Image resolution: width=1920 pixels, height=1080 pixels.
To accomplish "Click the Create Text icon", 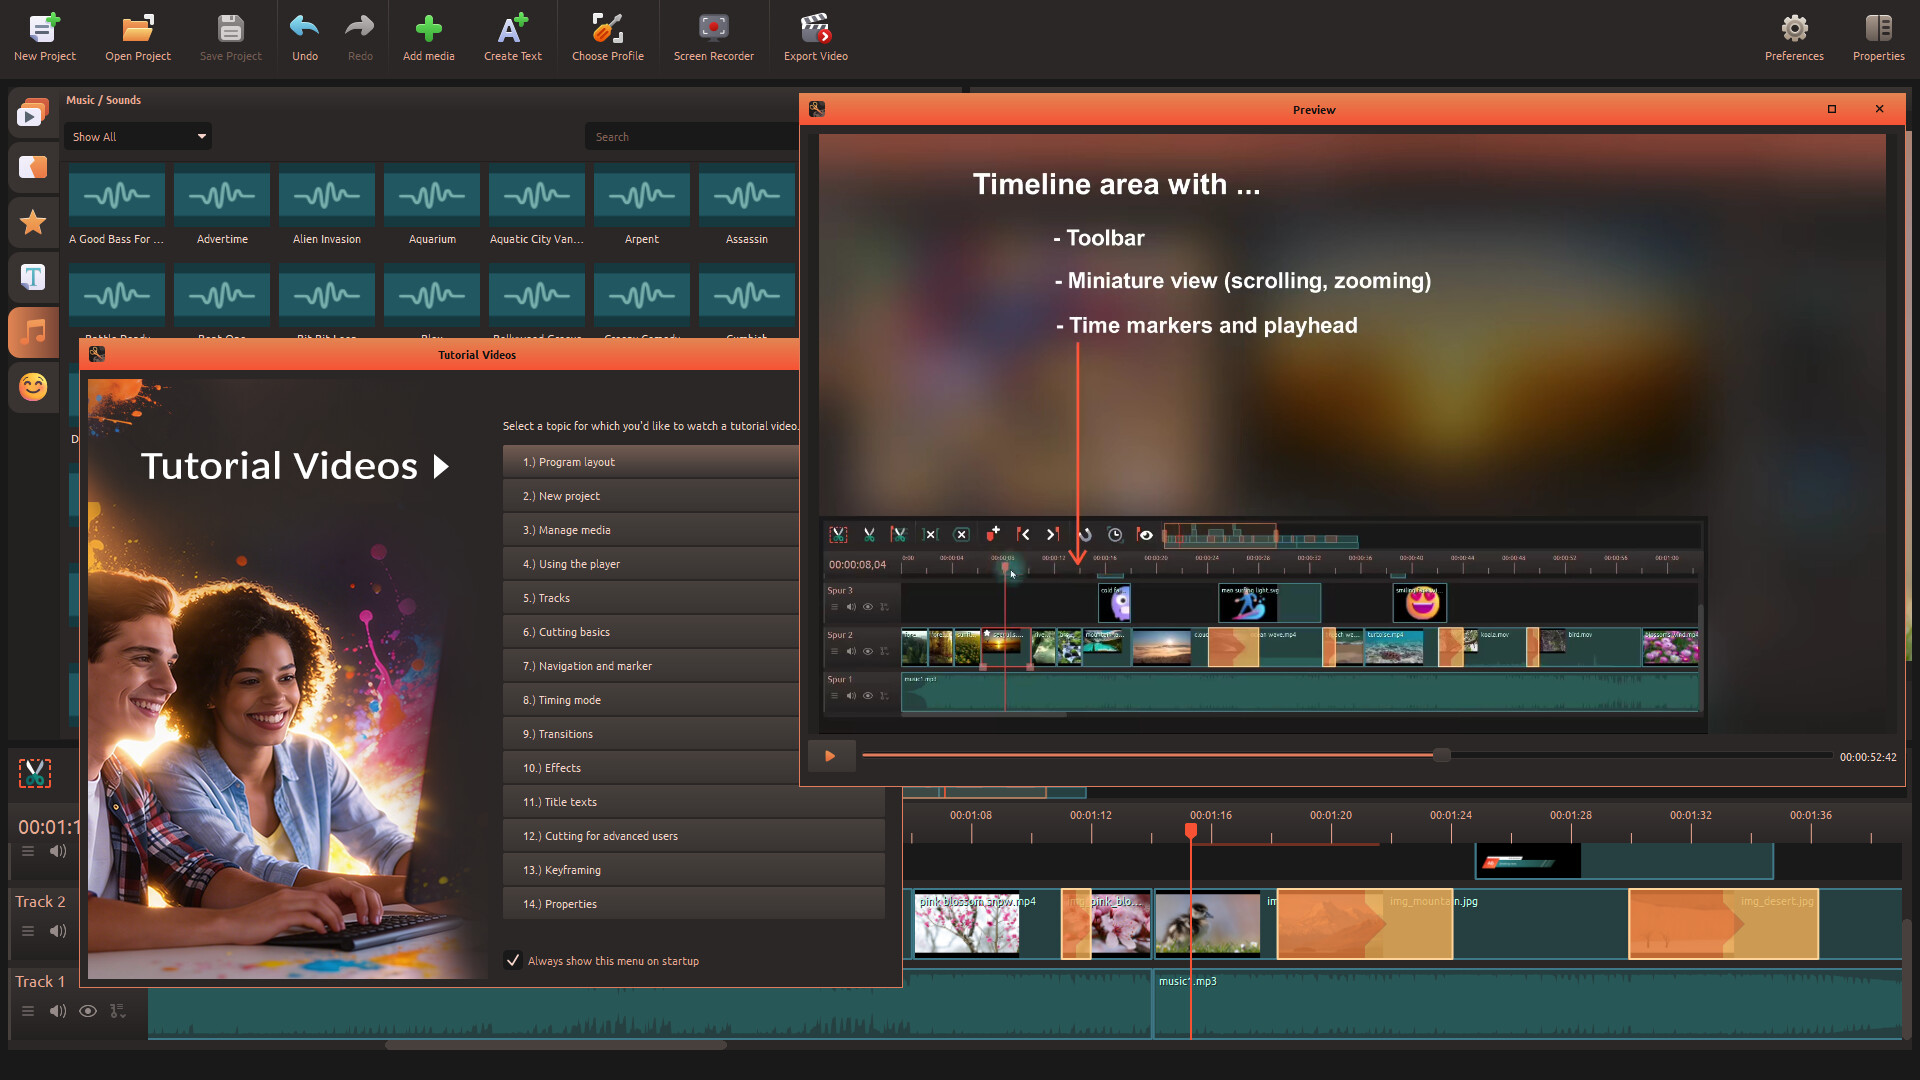I will coord(512,30).
